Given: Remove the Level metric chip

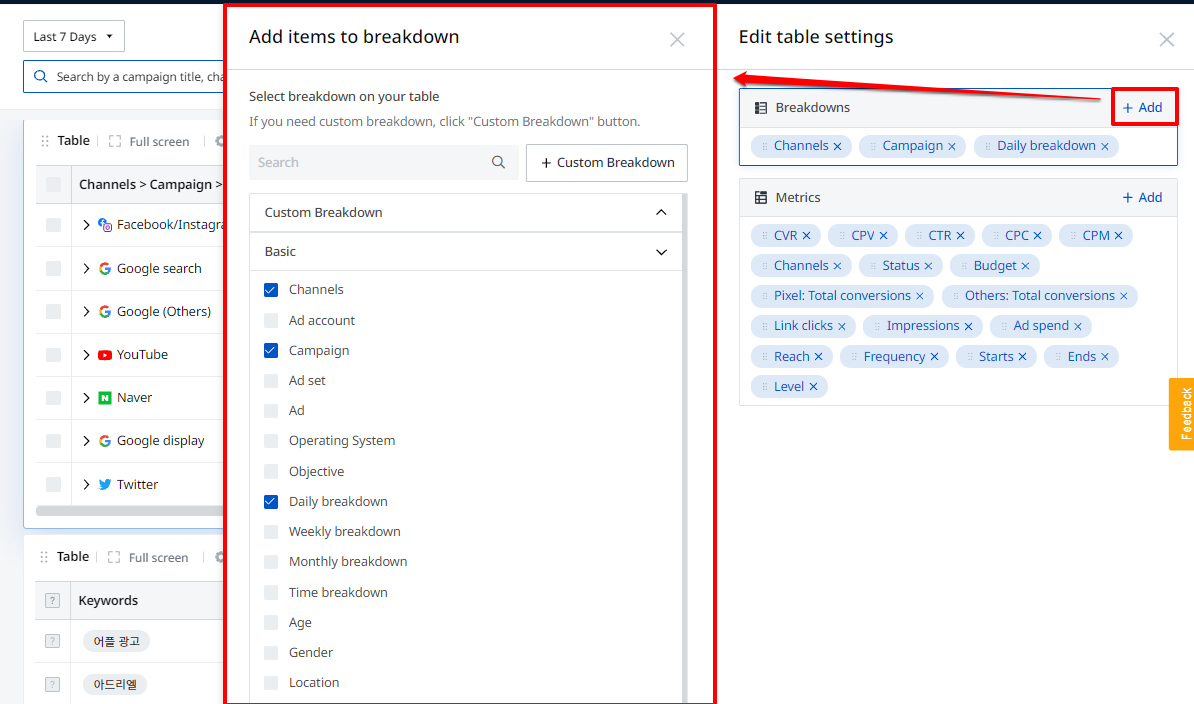Looking at the screenshot, I should coord(813,387).
